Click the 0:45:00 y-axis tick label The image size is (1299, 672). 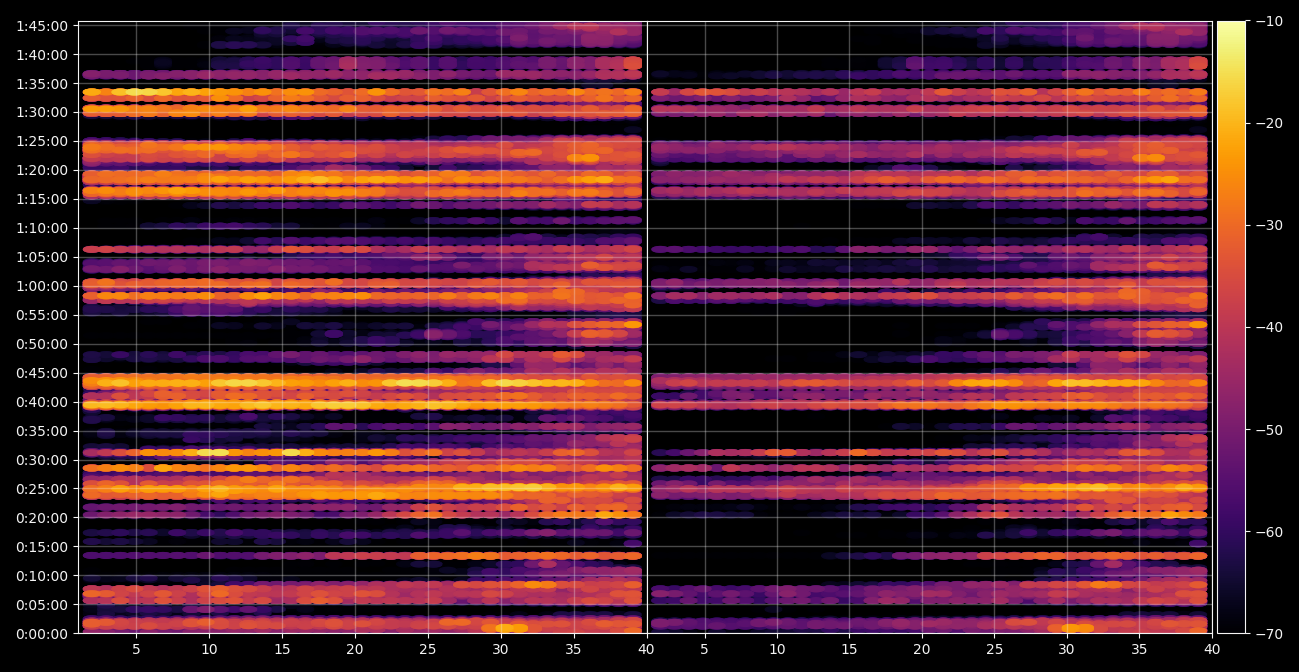[x=42, y=372]
